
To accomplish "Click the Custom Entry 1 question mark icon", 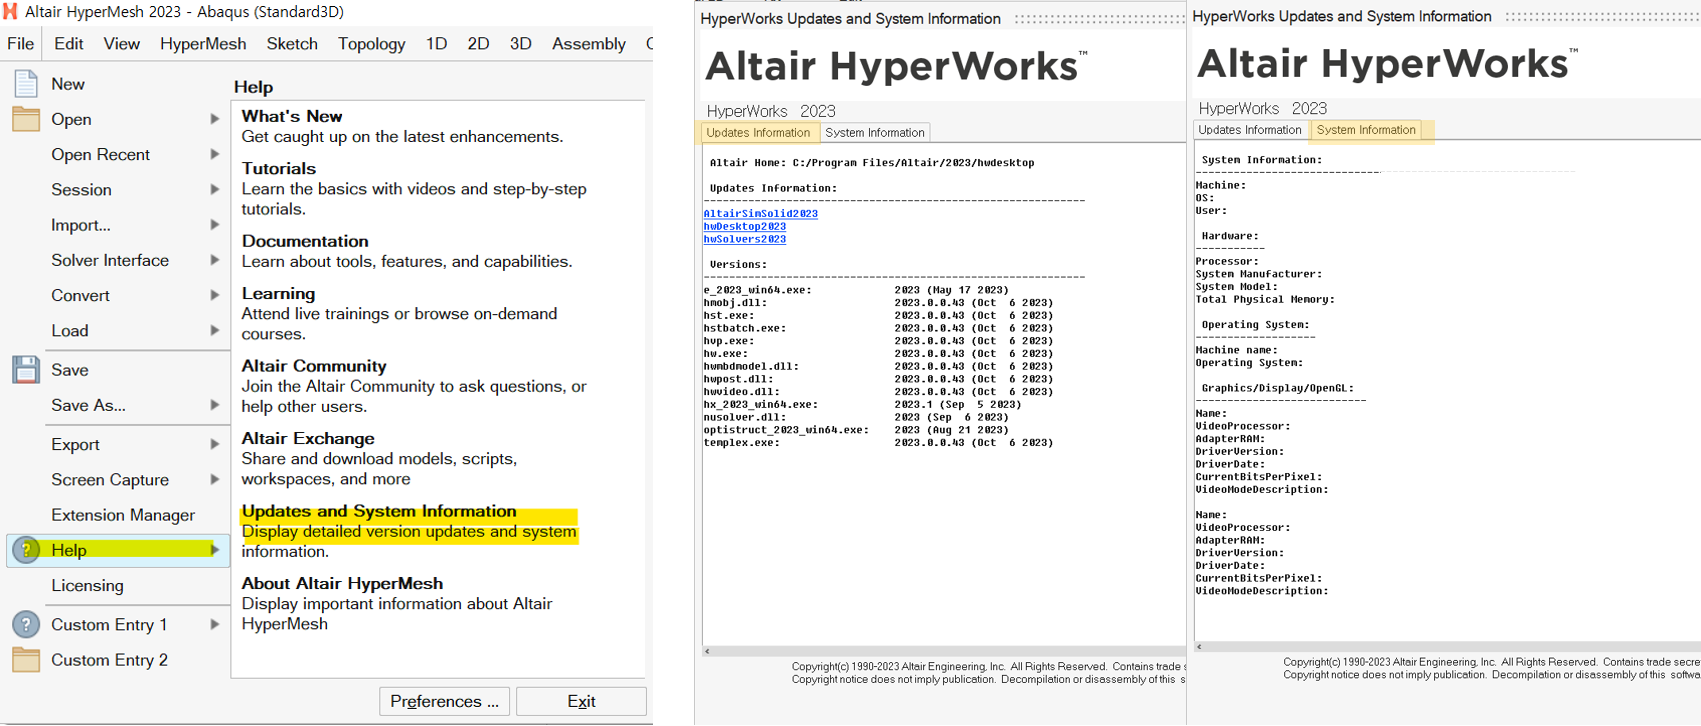I will click(26, 625).
